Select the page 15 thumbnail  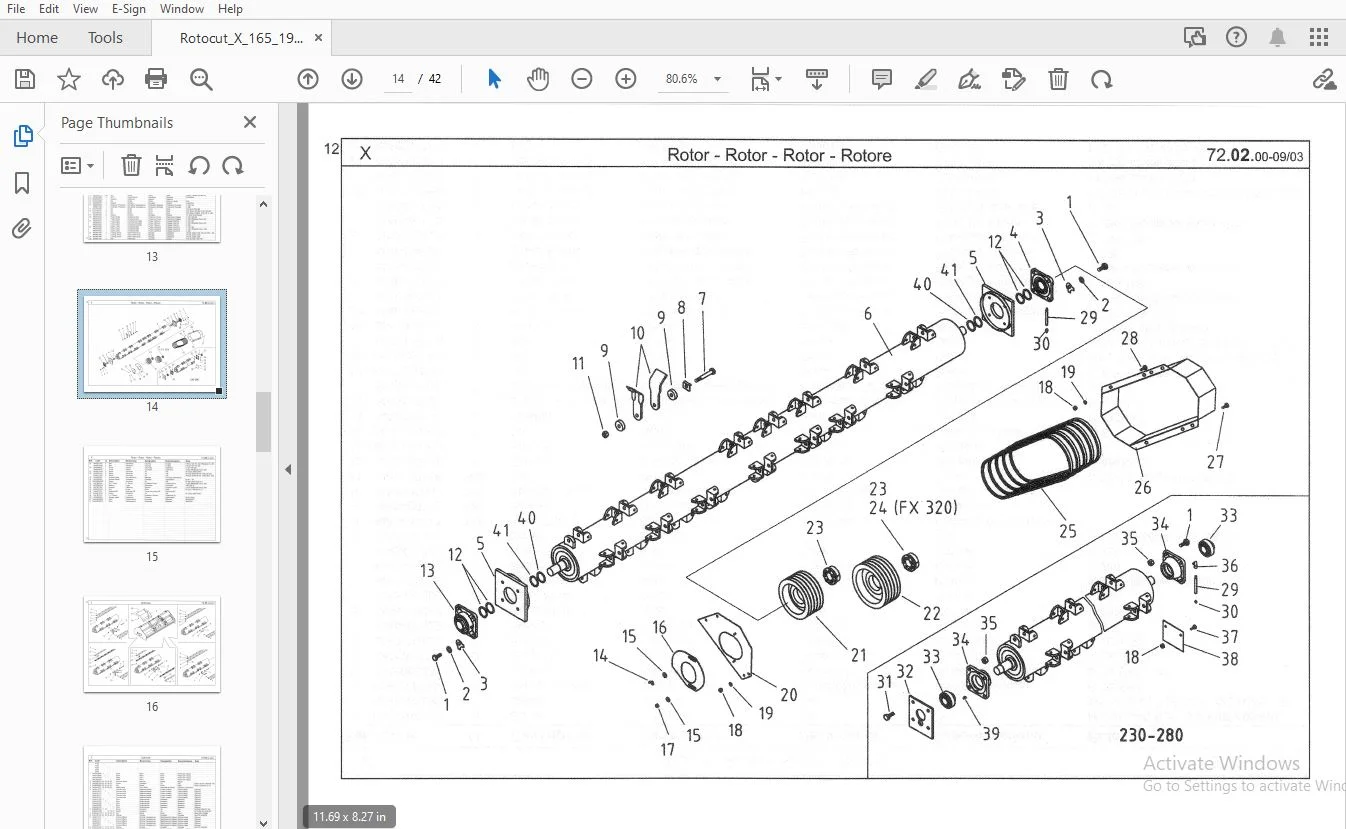coord(152,494)
